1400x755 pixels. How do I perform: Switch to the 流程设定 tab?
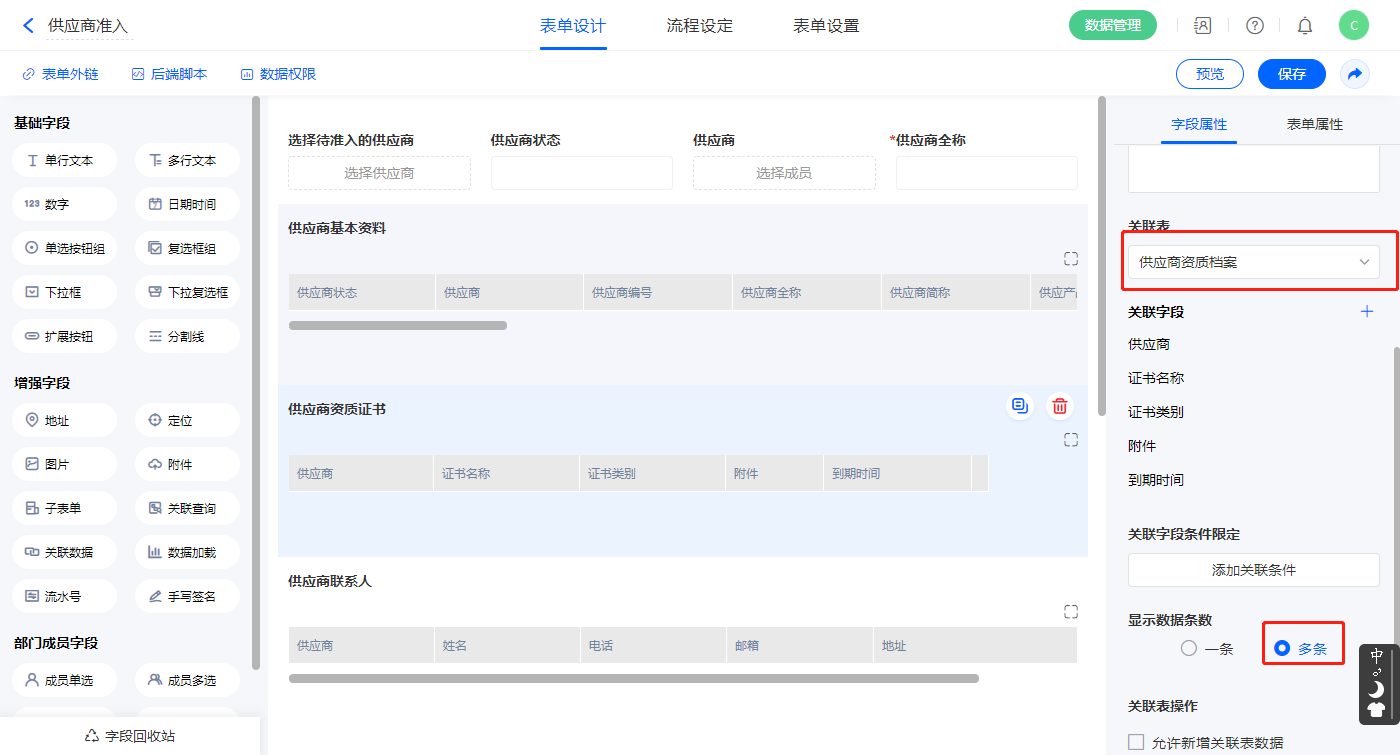tap(699, 26)
